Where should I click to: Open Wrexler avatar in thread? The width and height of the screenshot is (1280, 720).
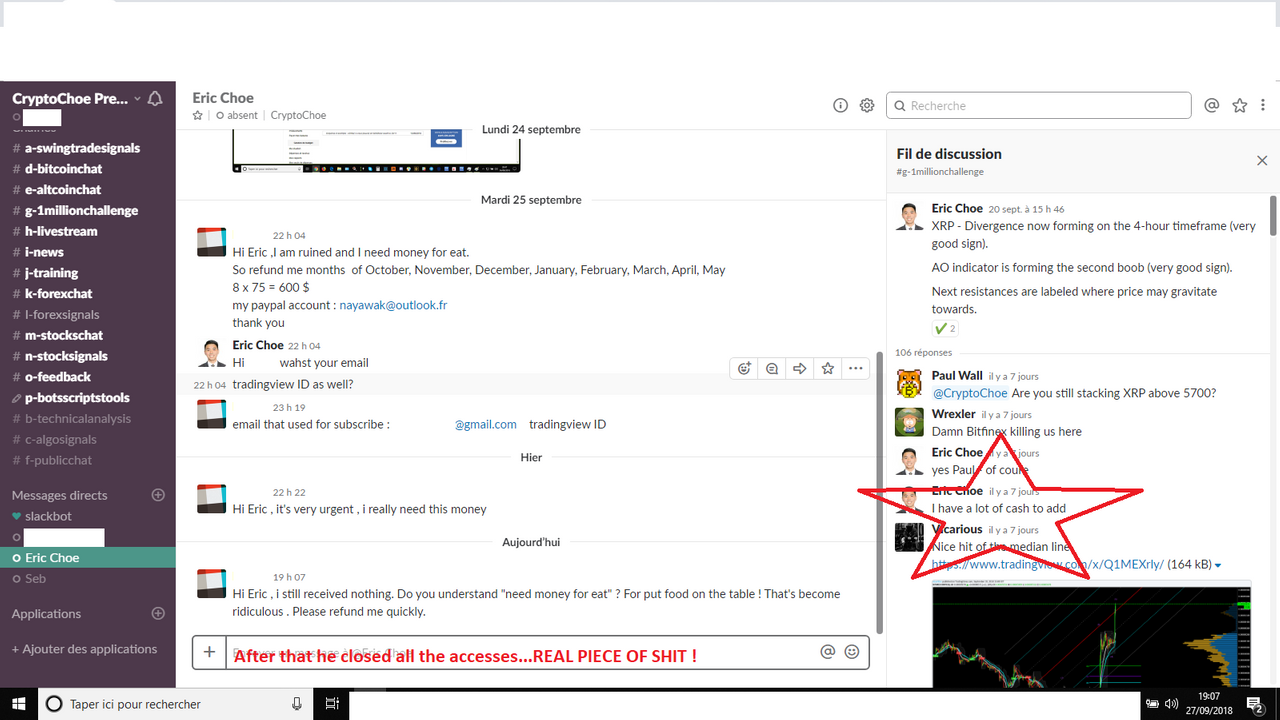[x=909, y=421]
